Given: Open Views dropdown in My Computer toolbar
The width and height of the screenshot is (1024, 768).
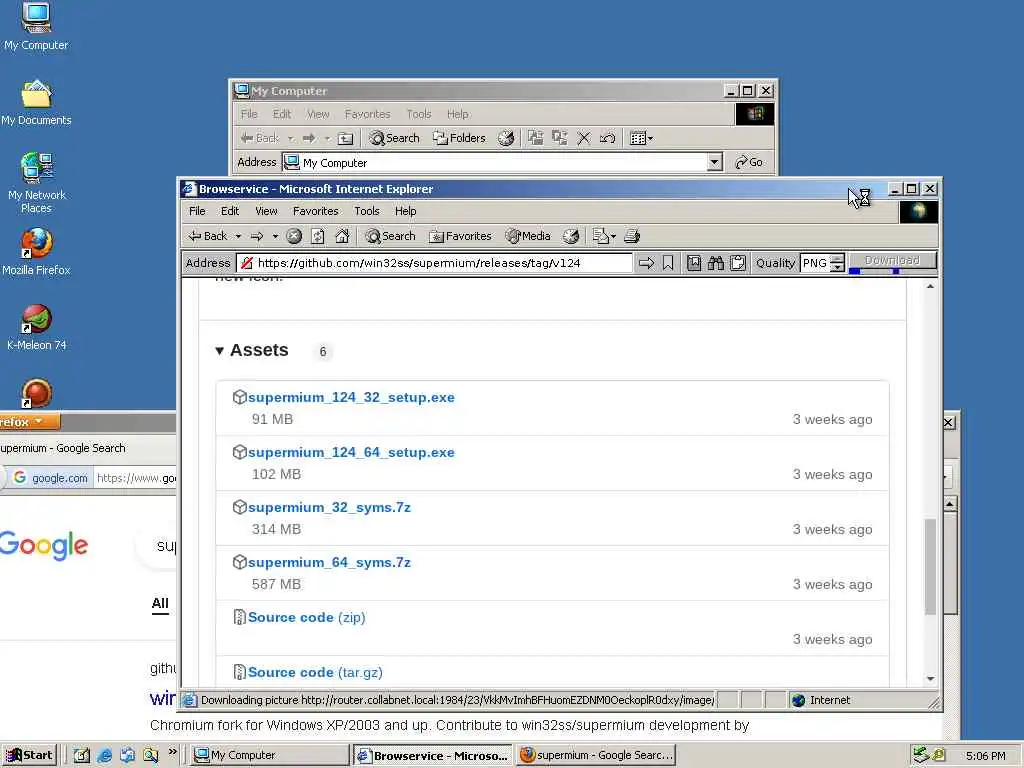Looking at the screenshot, I should pyautogui.click(x=641, y=138).
